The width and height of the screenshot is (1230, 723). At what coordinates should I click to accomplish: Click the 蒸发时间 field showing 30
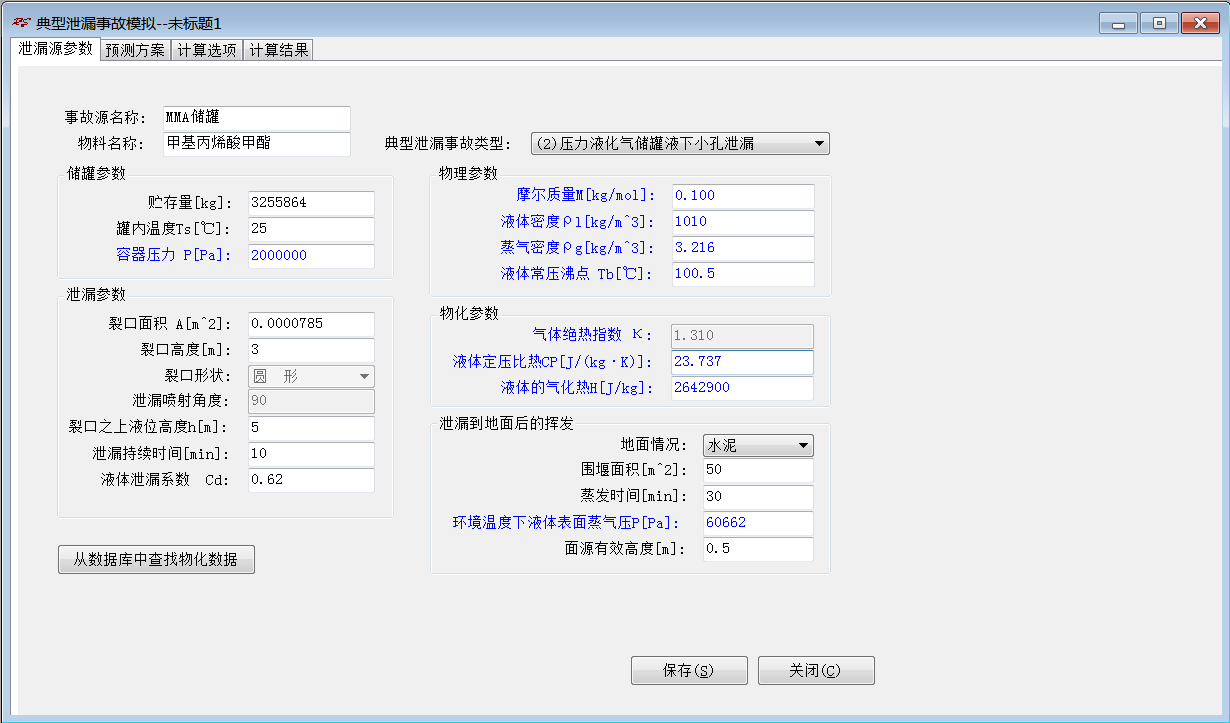coord(758,497)
